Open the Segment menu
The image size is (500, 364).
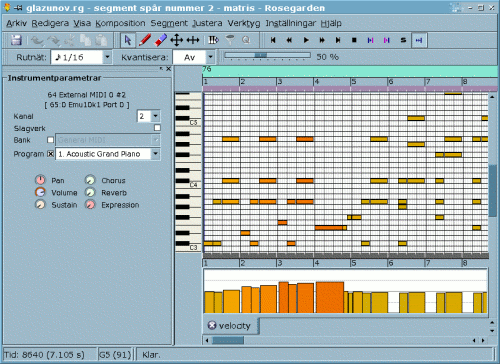pos(169,23)
